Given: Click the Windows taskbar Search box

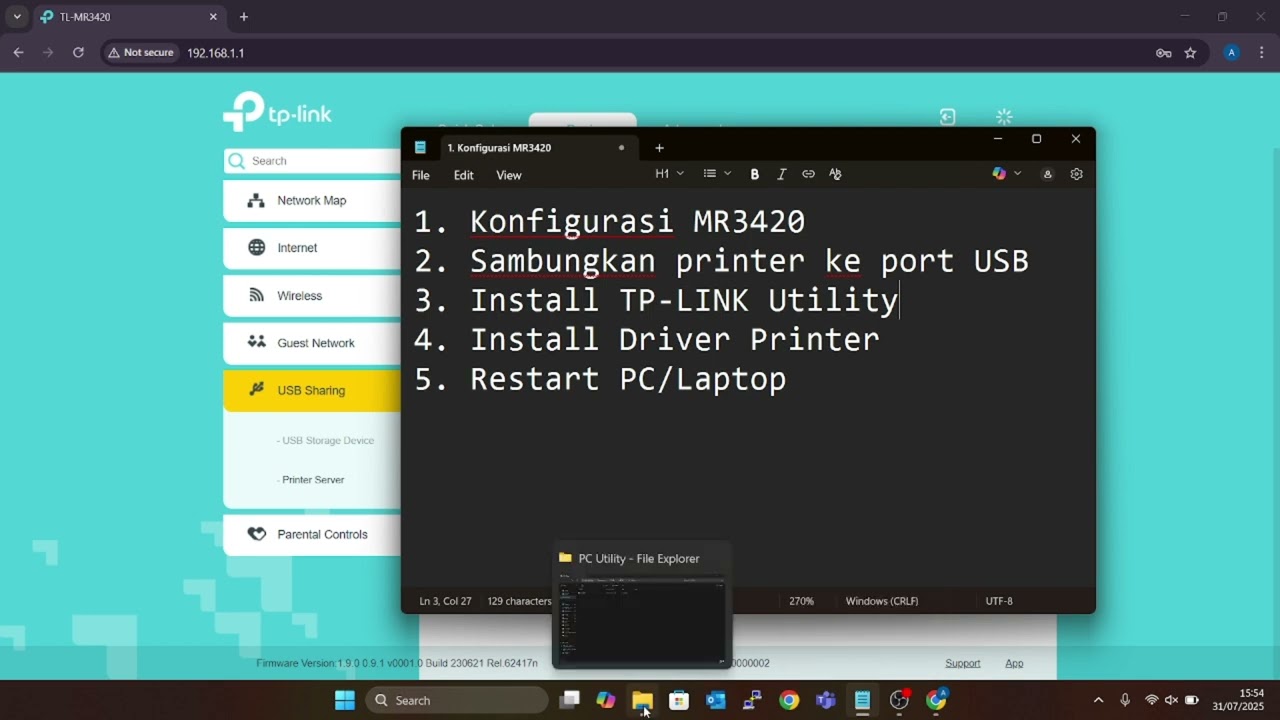Looking at the screenshot, I should (457, 700).
